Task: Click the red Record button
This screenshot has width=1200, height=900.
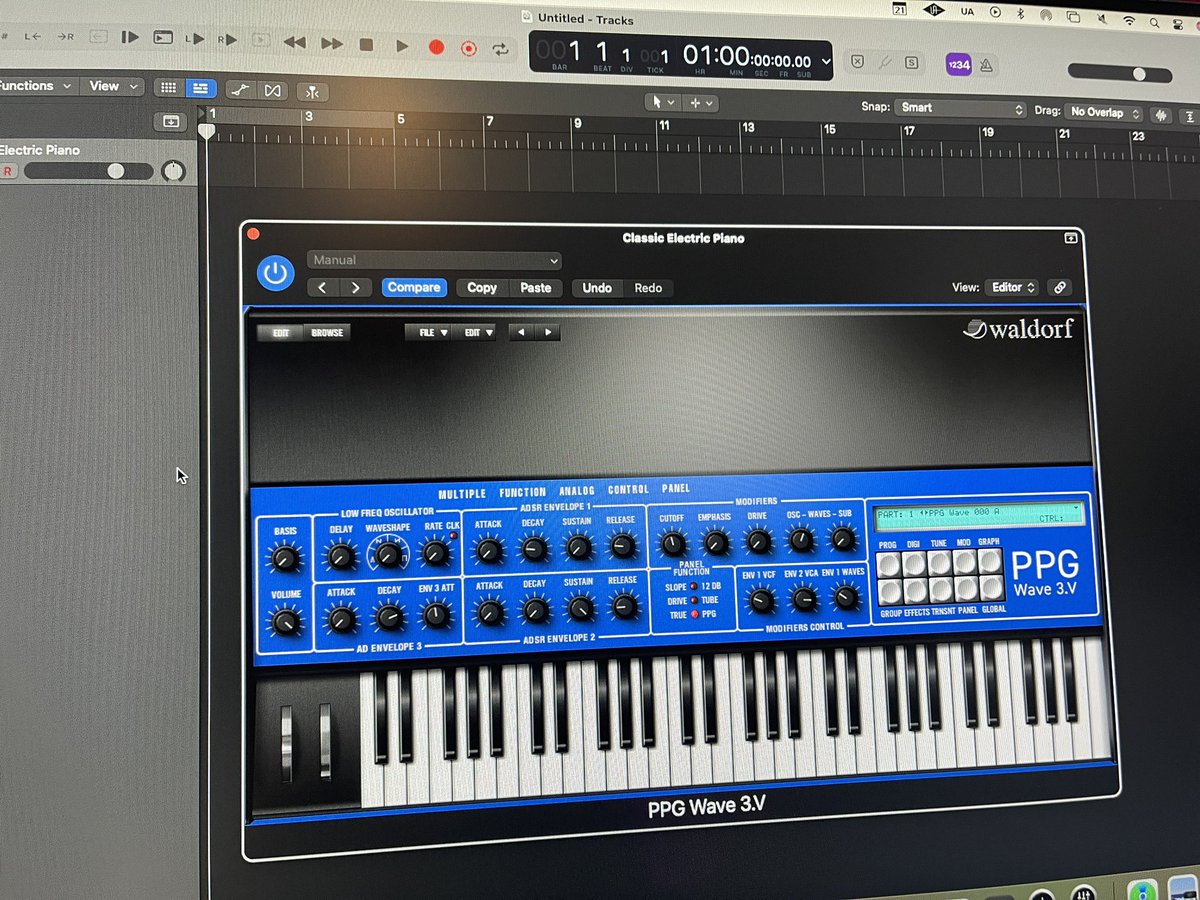Action: 436,47
